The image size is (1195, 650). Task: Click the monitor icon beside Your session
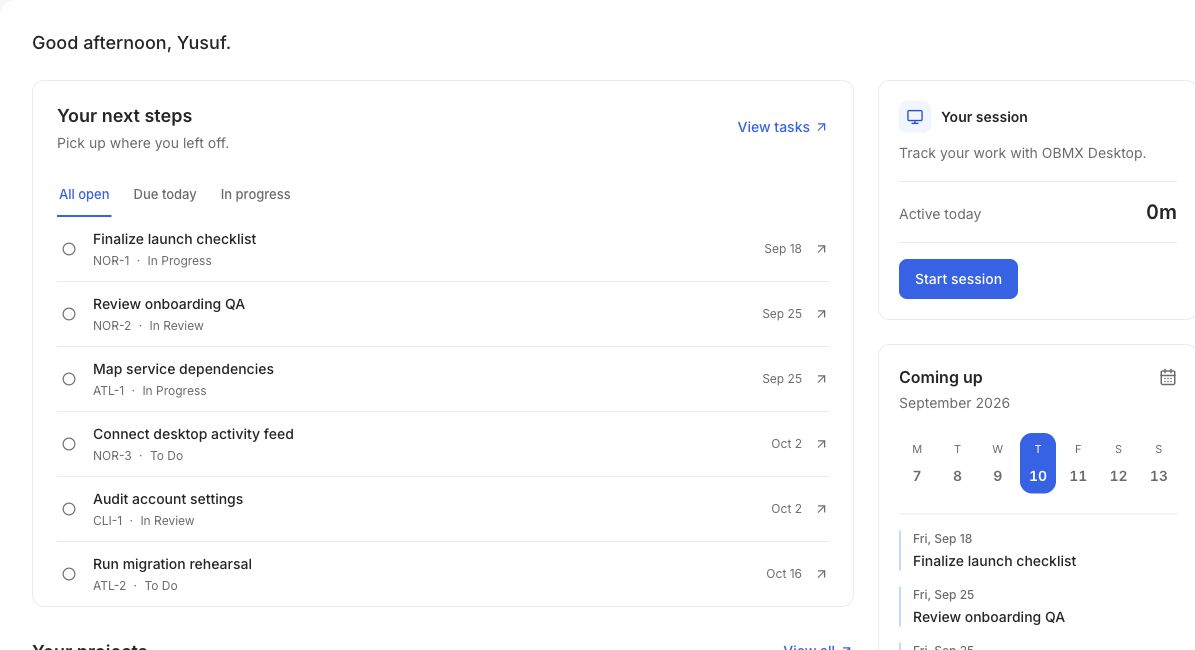point(915,117)
